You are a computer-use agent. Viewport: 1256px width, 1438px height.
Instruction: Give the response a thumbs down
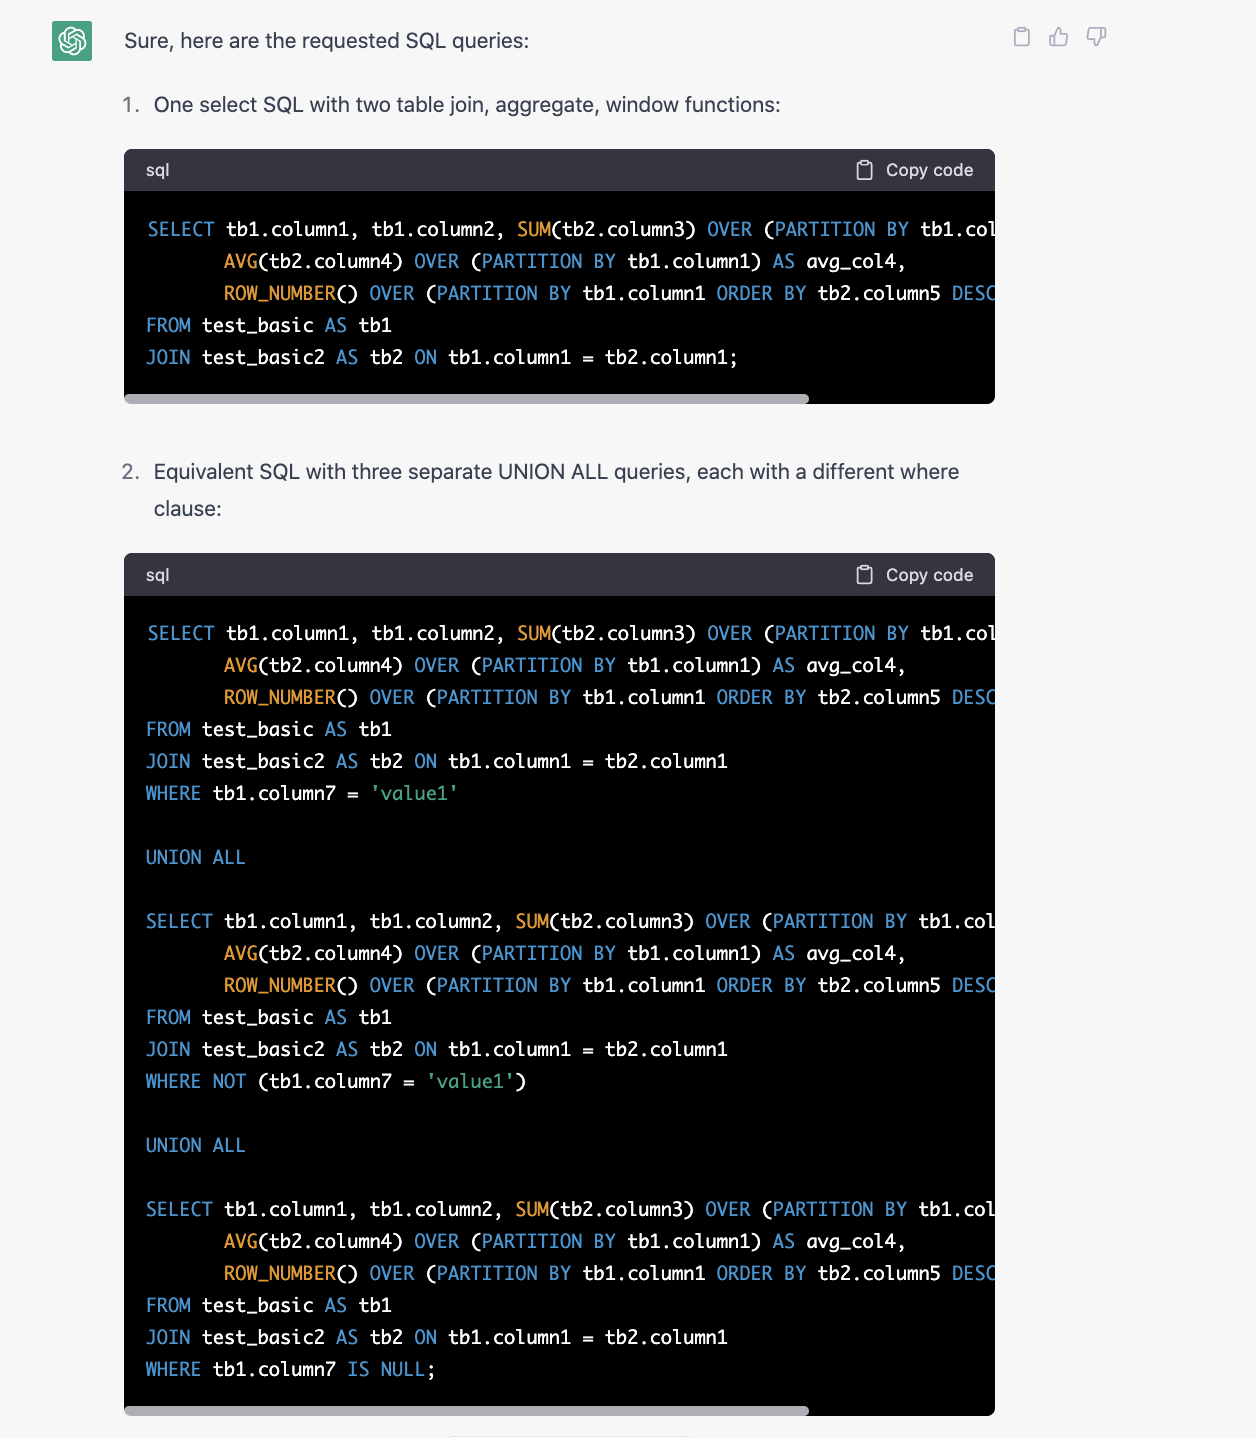(1096, 37)
